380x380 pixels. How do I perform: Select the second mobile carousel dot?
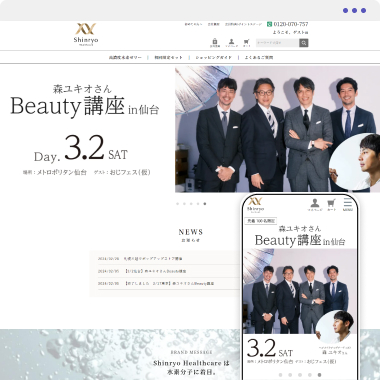tap(290, 375)
